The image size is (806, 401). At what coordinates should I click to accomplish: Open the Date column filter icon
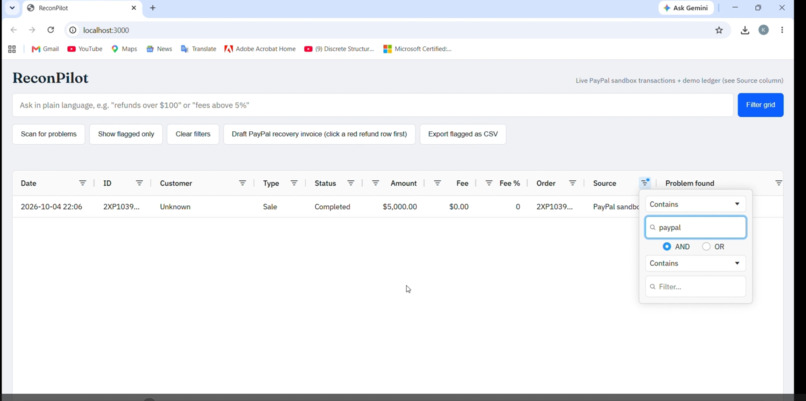pyautogui.click(x=82, y=183)
